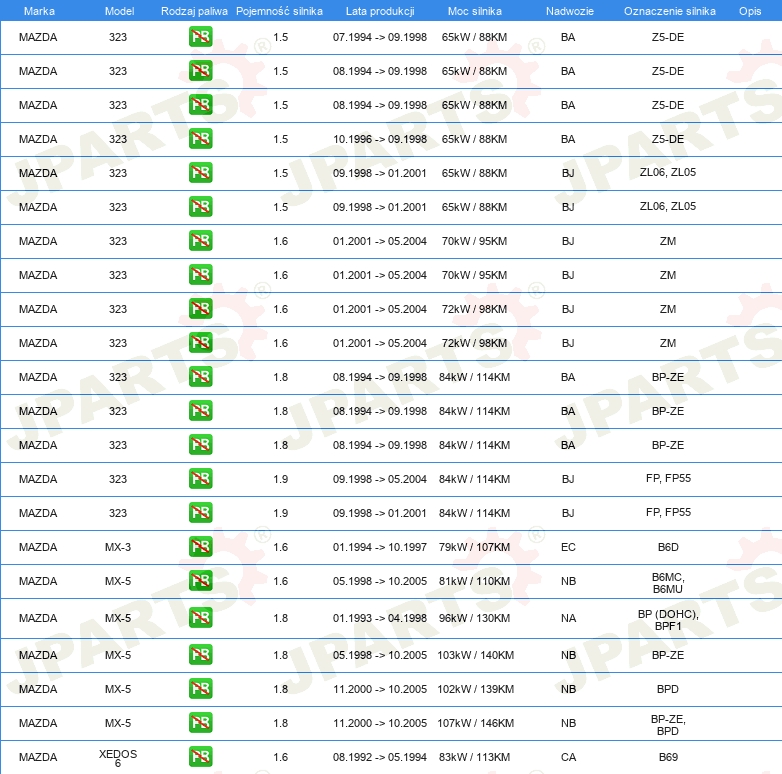Screen dimensions: 782x774
Task: Click the fuel icon in the 1.9 09.1998 -> 05.2004 row
Action: coord(200,479)
